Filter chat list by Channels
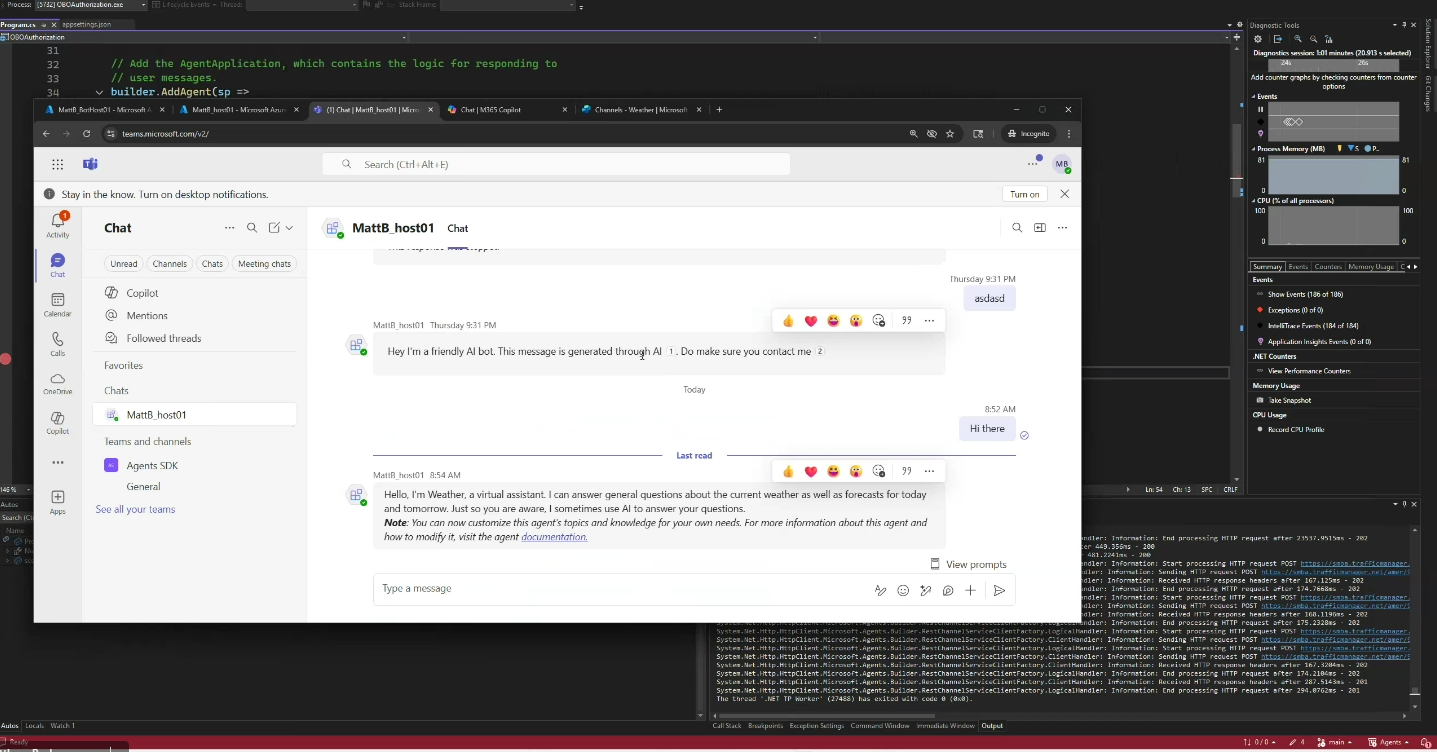 point(170,264)
